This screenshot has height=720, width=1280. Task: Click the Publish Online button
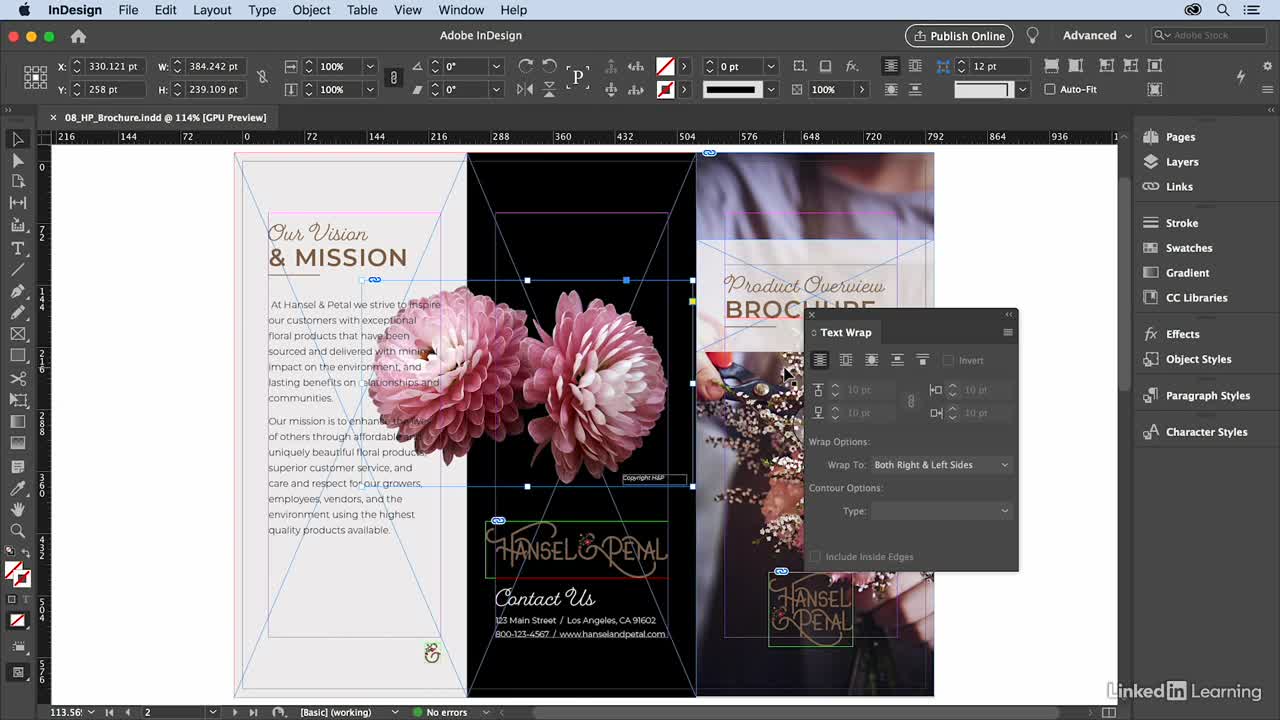pos(959,35)
